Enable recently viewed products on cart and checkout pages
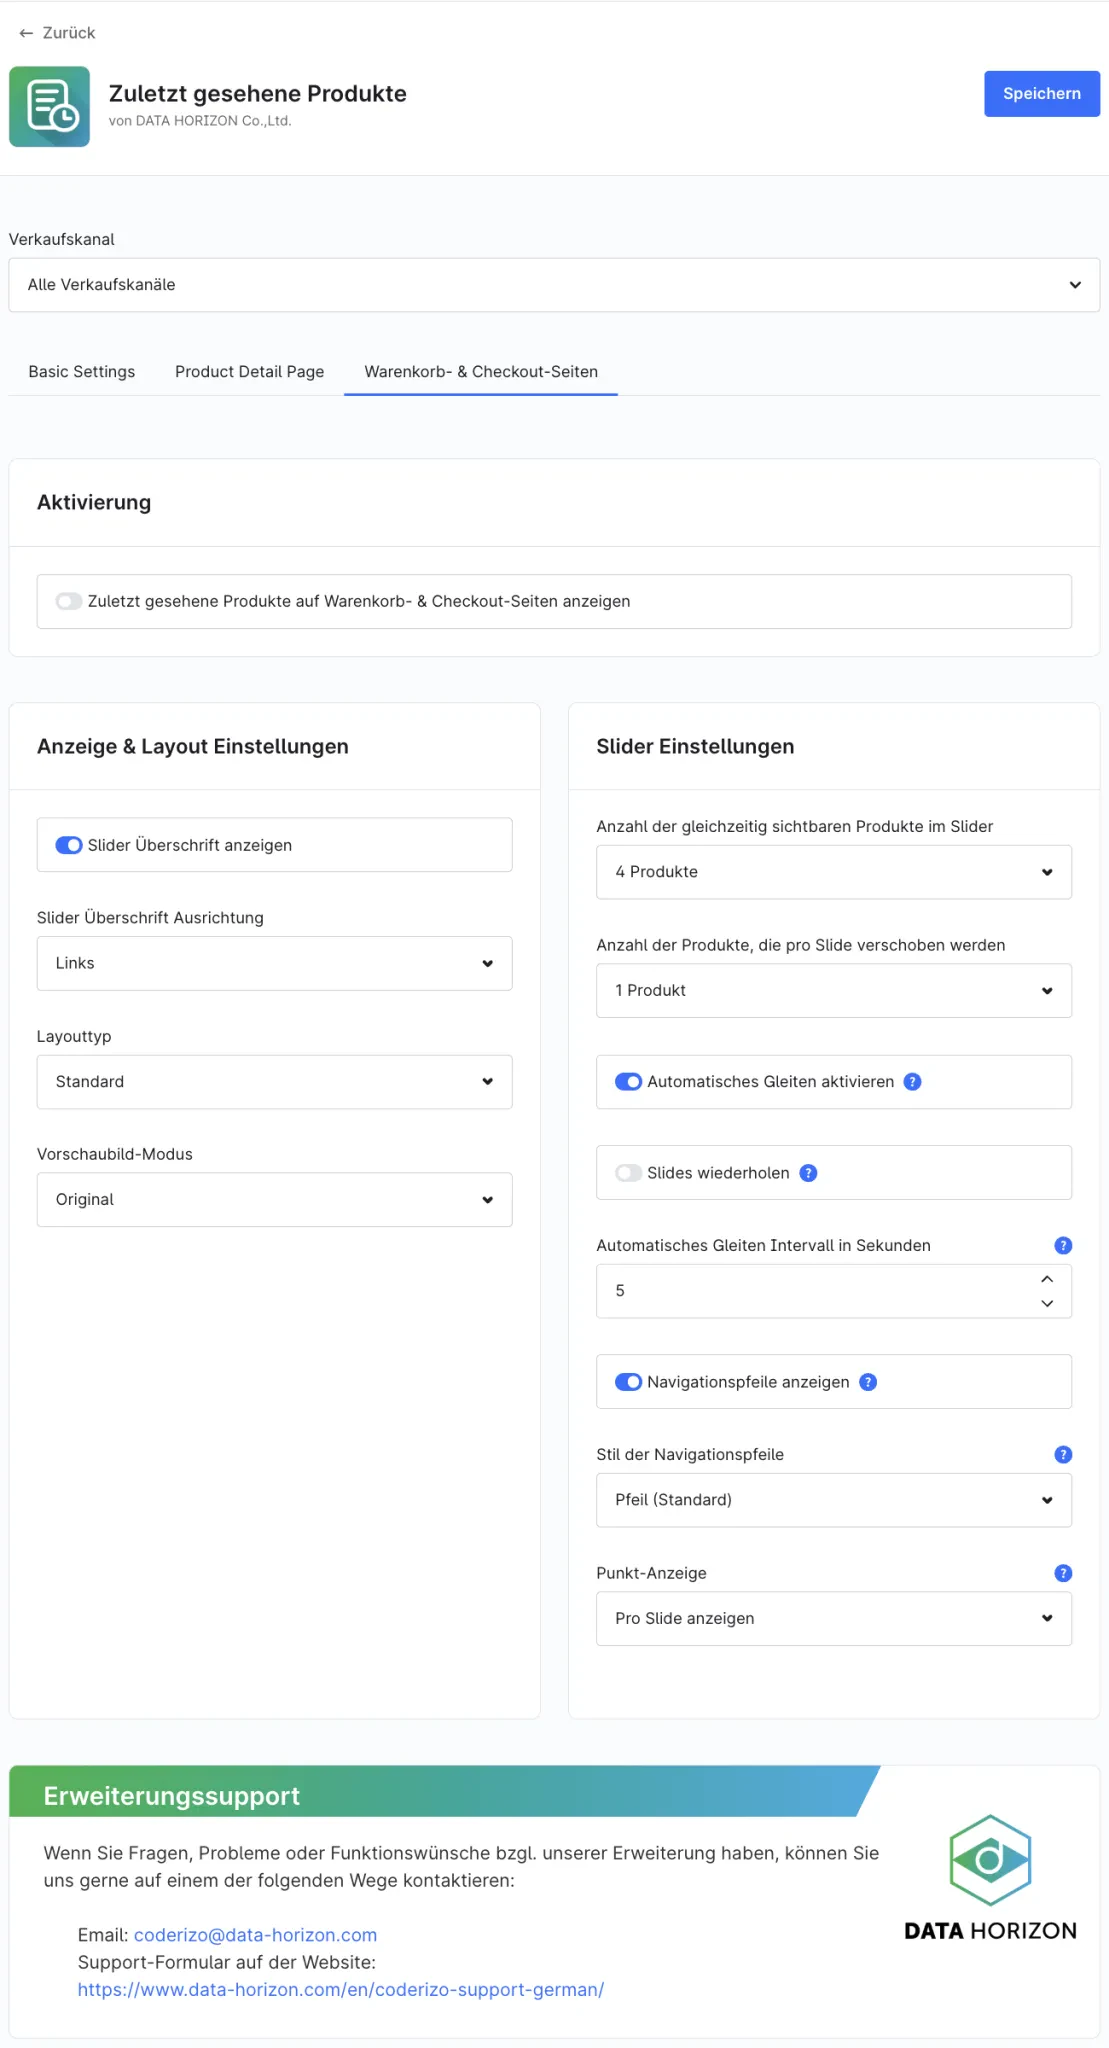The width and height of the screenshot is (1109, 2048). point(69,601)
